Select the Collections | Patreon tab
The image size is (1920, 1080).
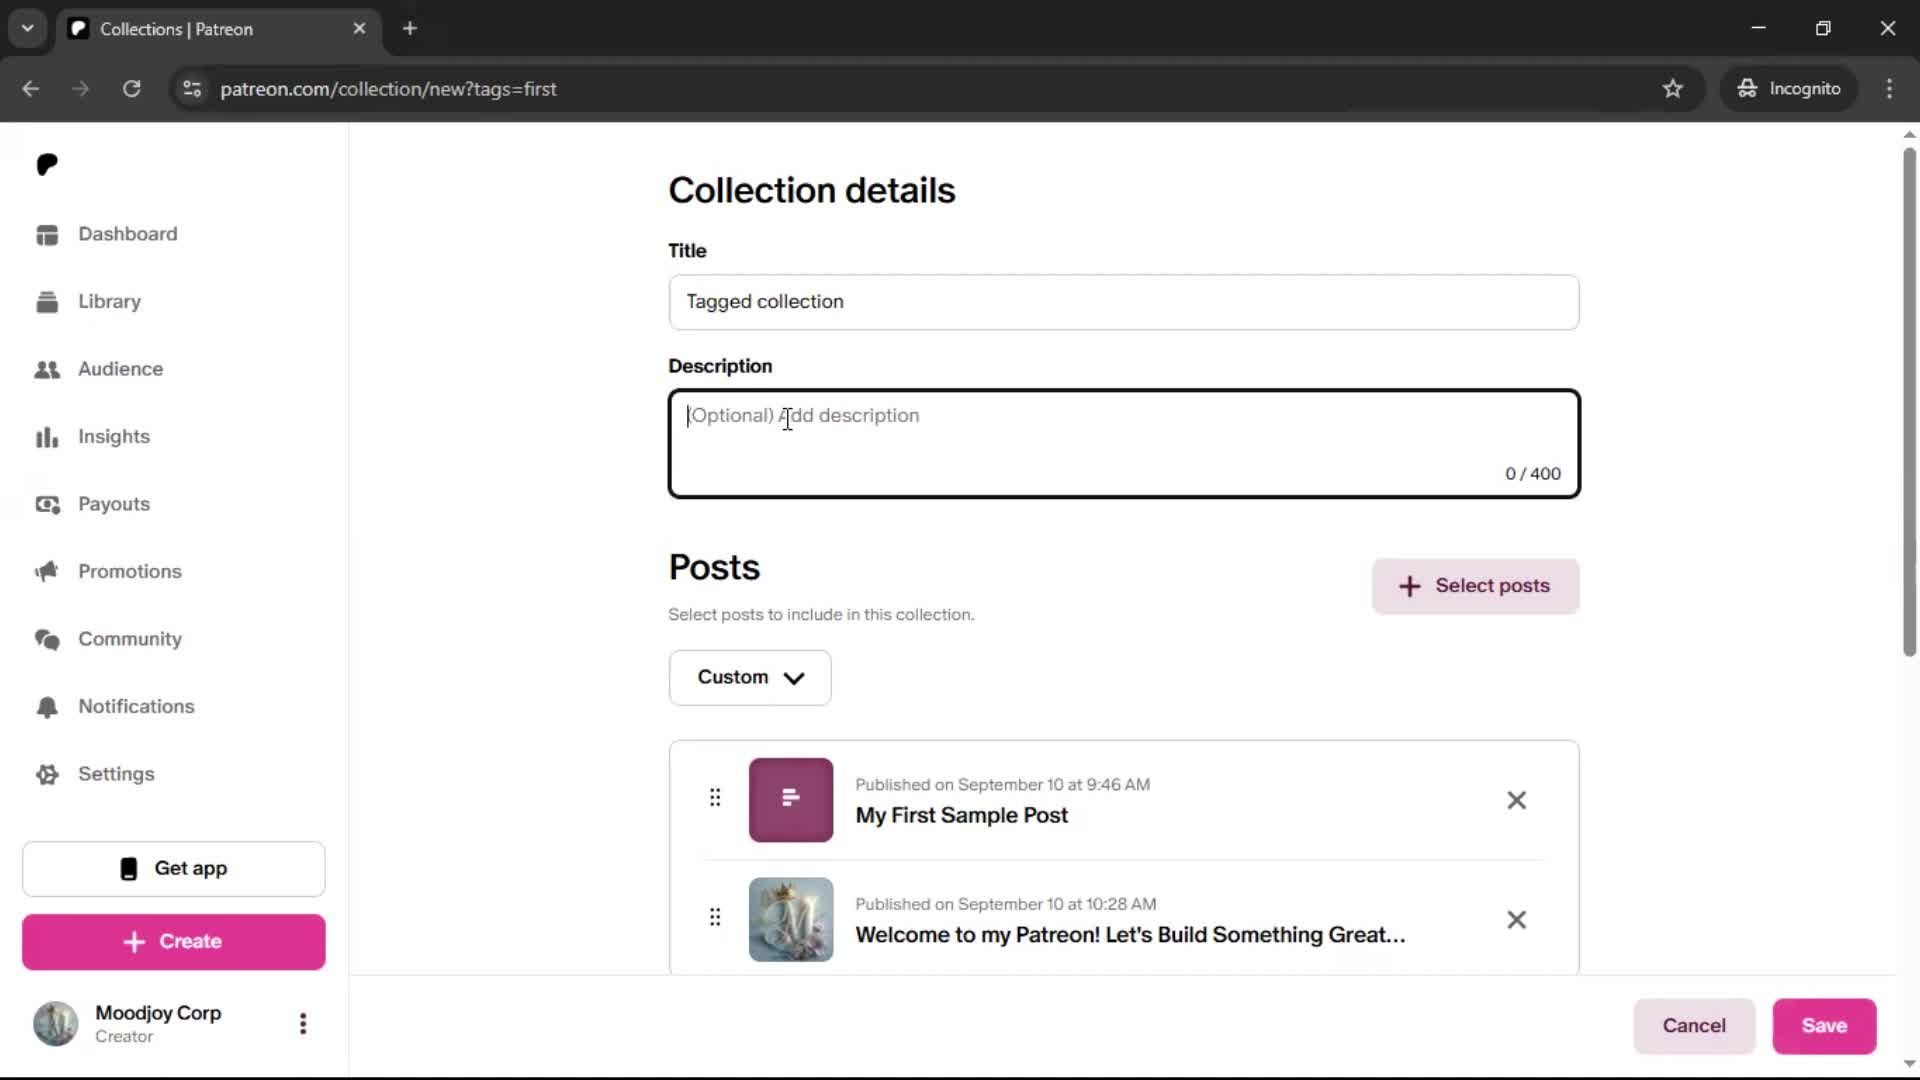[218, 29]
